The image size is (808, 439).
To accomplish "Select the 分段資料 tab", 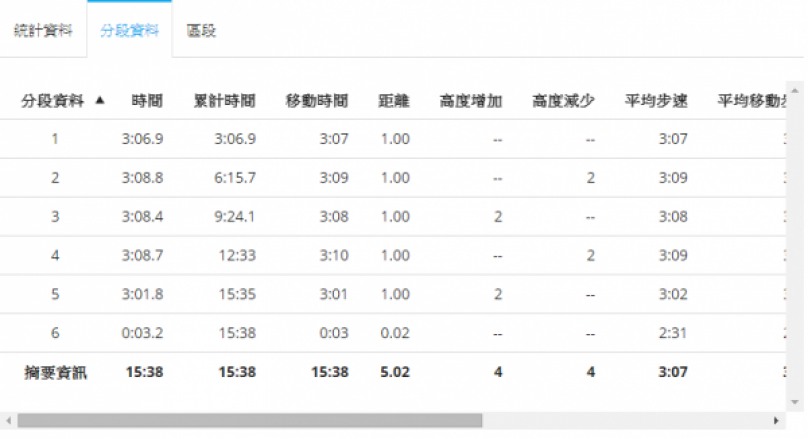I will tap(129, 30).
